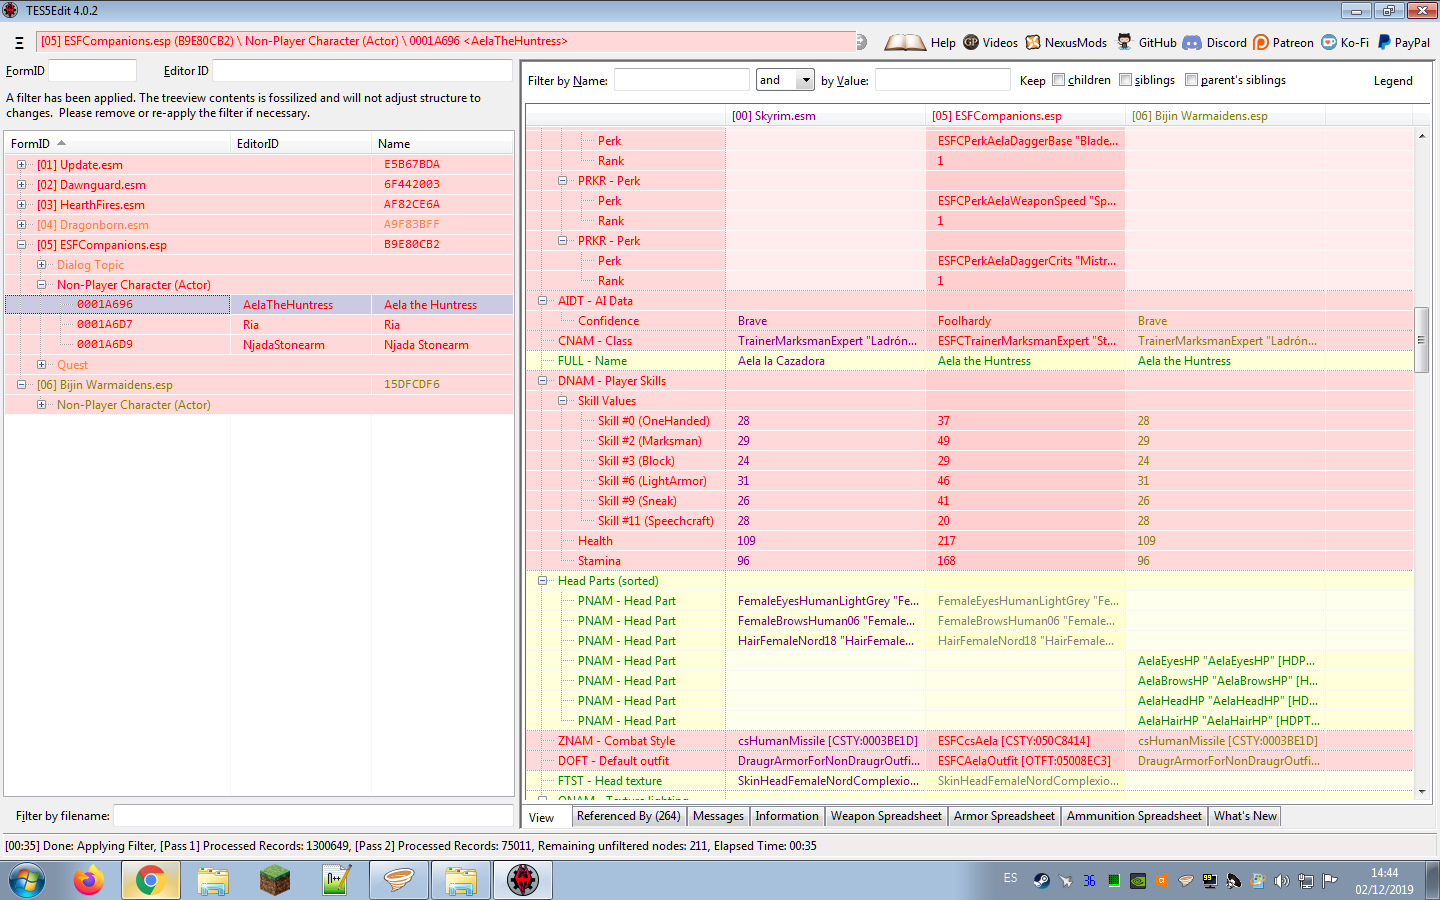Click the Legend button
Screen dimensions: 1440x900
[x=1393, y=81]
